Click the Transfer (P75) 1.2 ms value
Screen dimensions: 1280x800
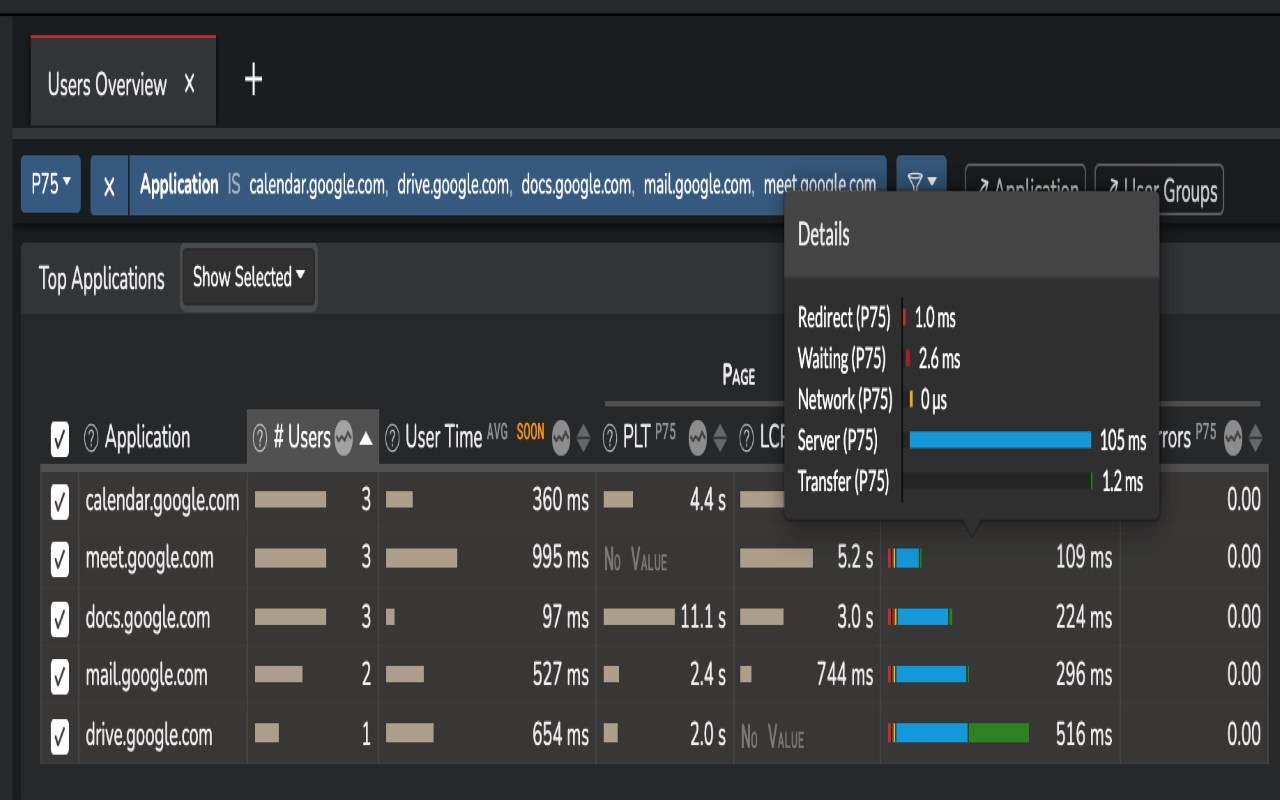click(x=1122, y=482)
